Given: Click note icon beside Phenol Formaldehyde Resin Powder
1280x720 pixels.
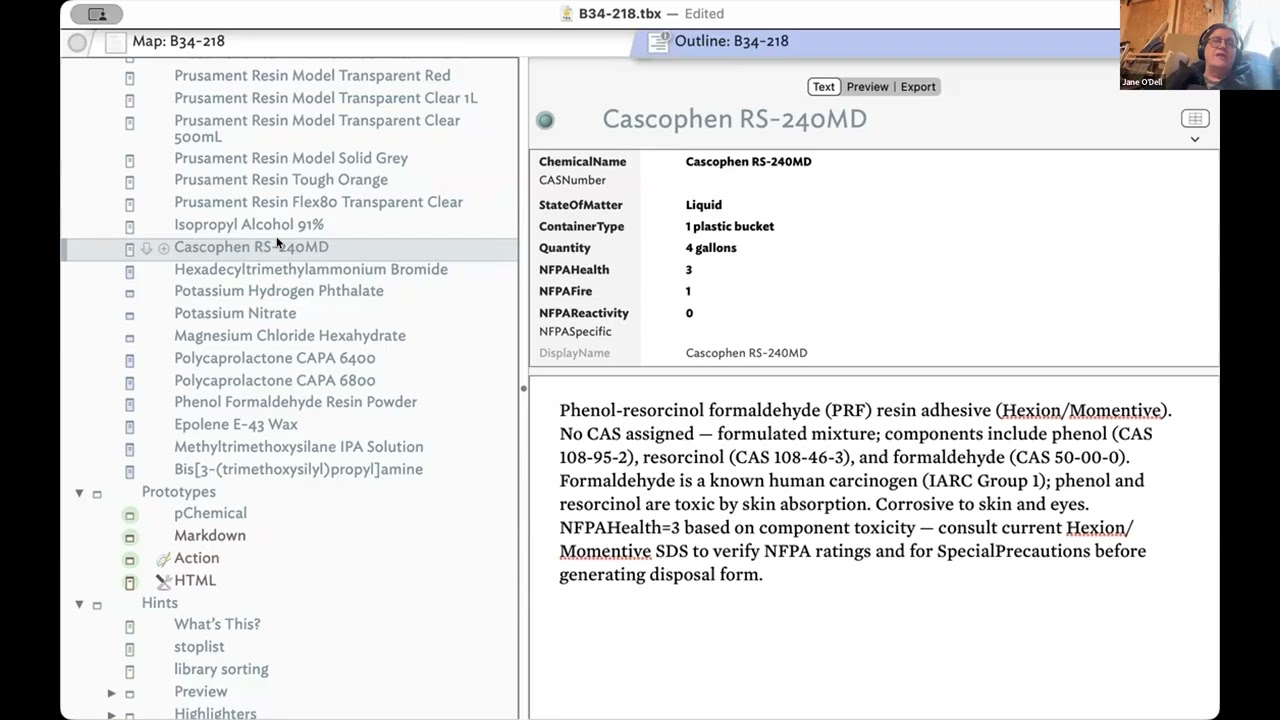Looking at the screenshot, I should (129, 403).
